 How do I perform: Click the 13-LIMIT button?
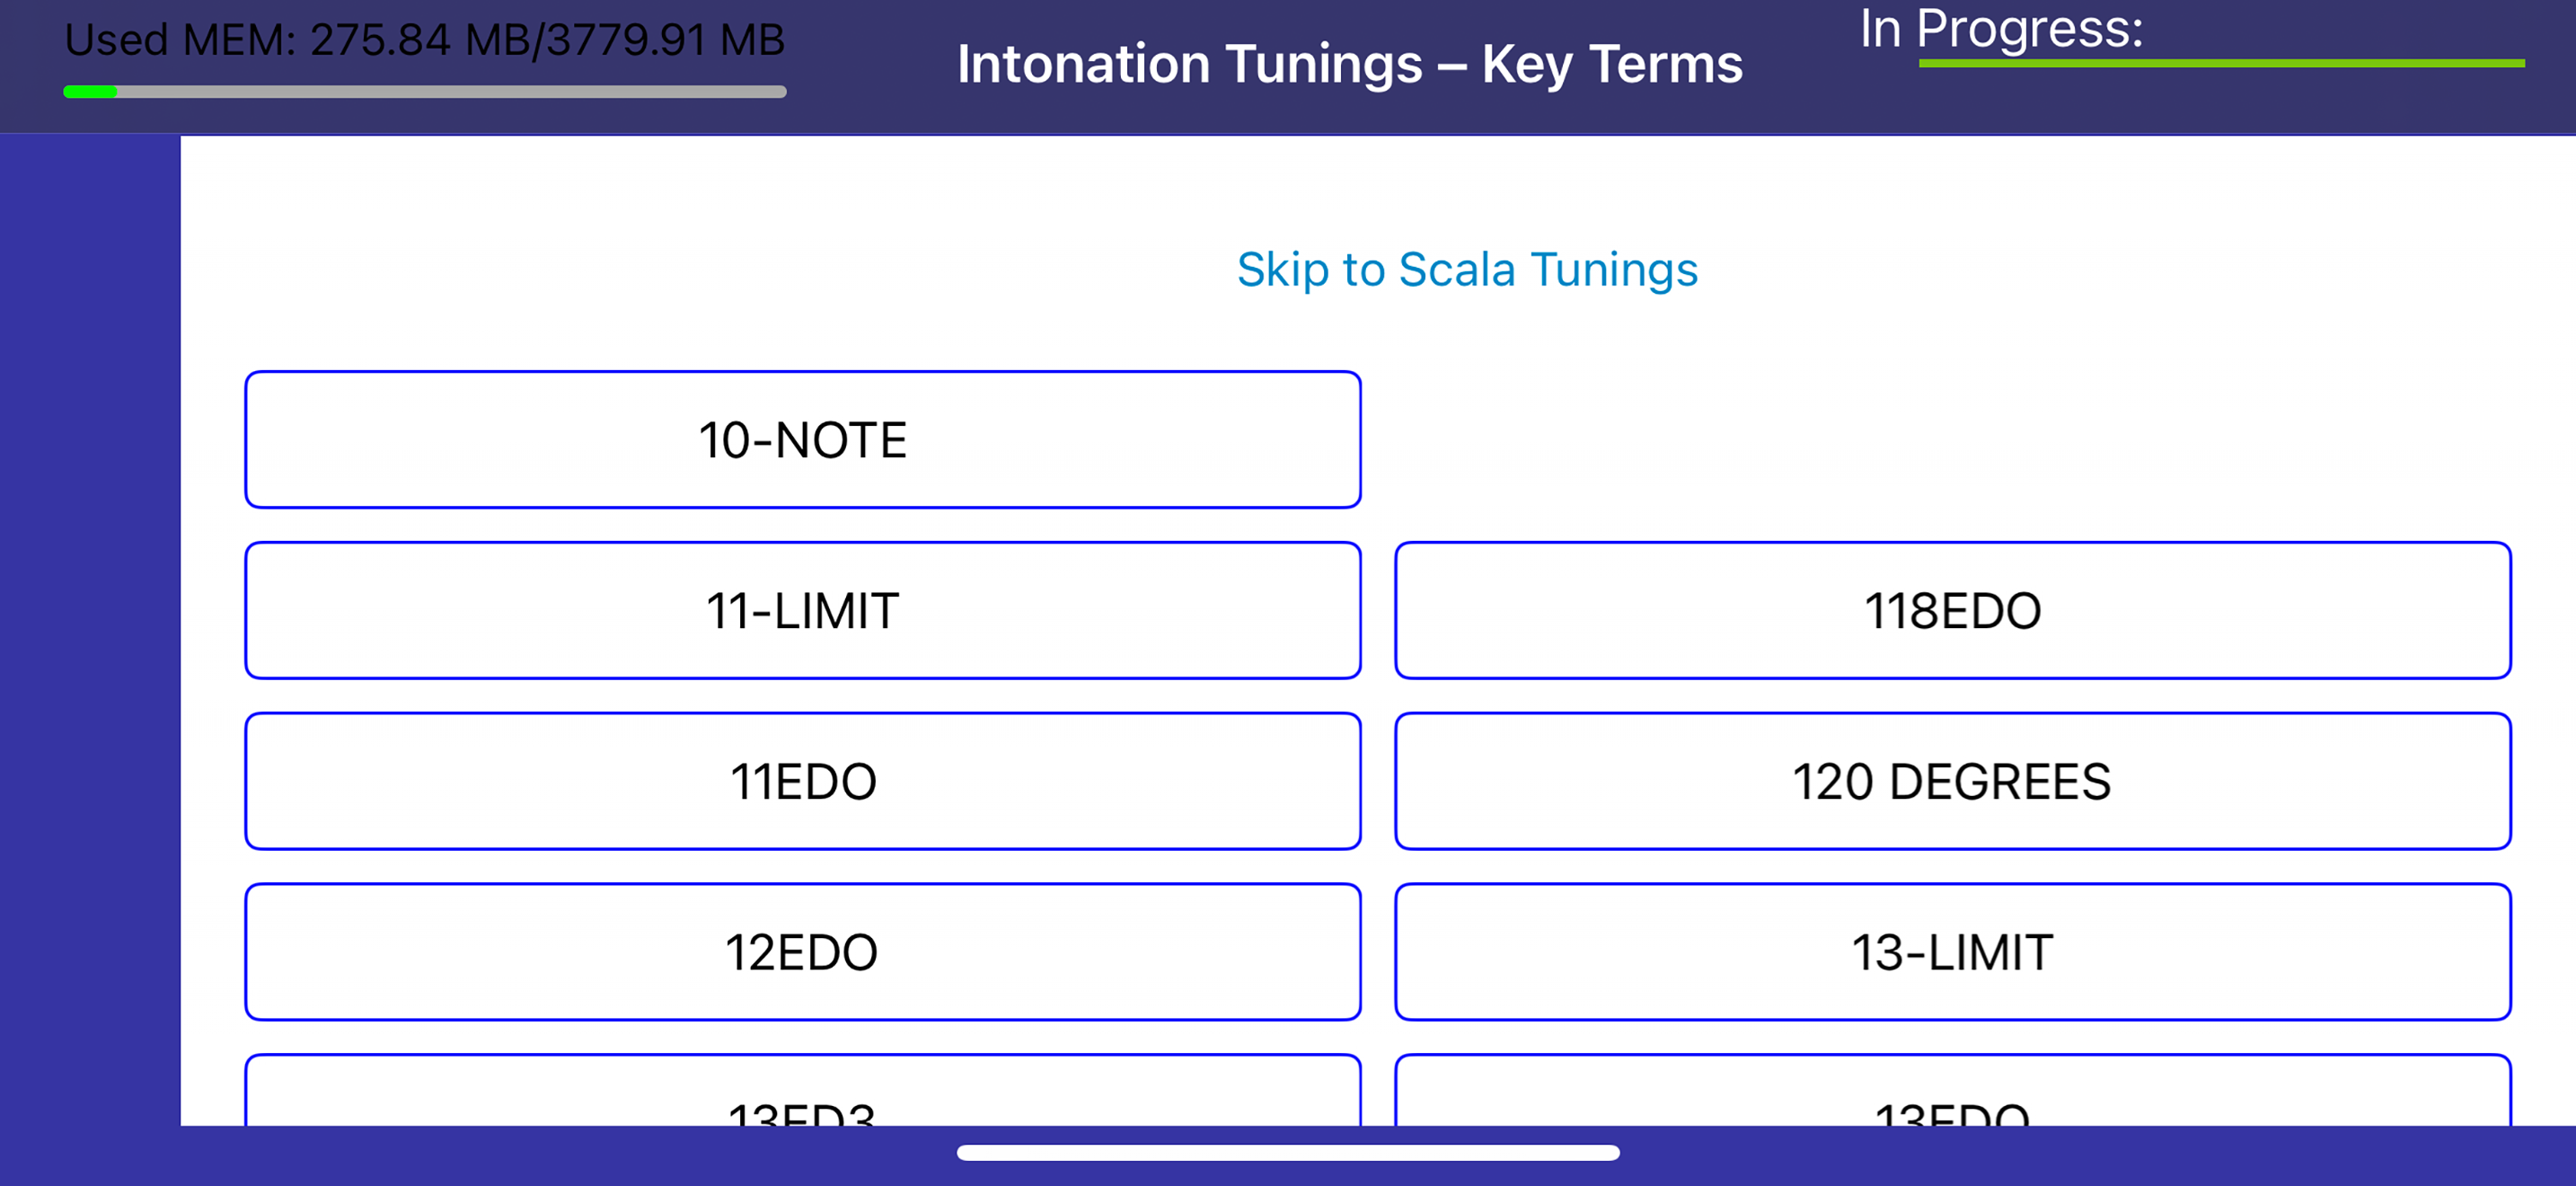pos(1952,952)
